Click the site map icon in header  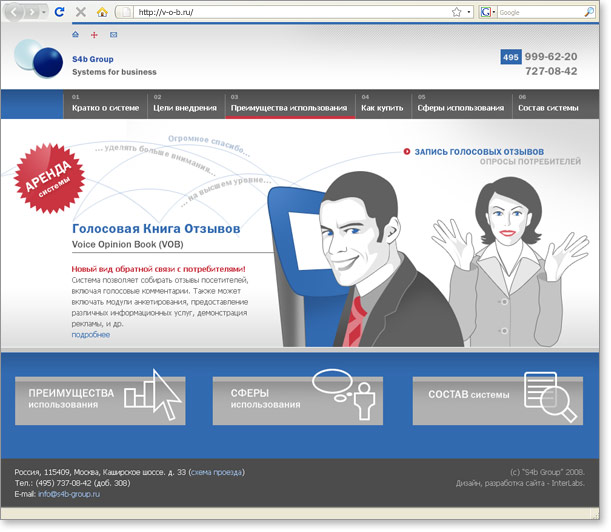(95, 35)
